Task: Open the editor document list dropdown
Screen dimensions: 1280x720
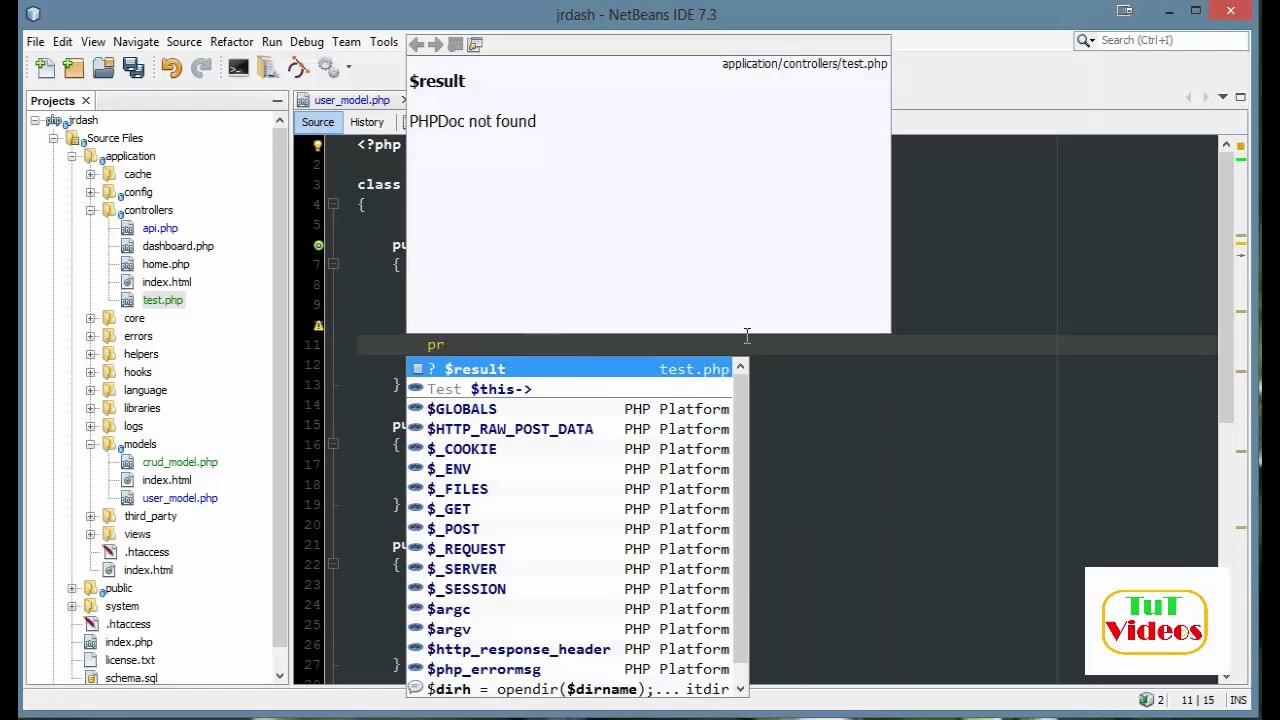Action: [x=1223, y=97]
